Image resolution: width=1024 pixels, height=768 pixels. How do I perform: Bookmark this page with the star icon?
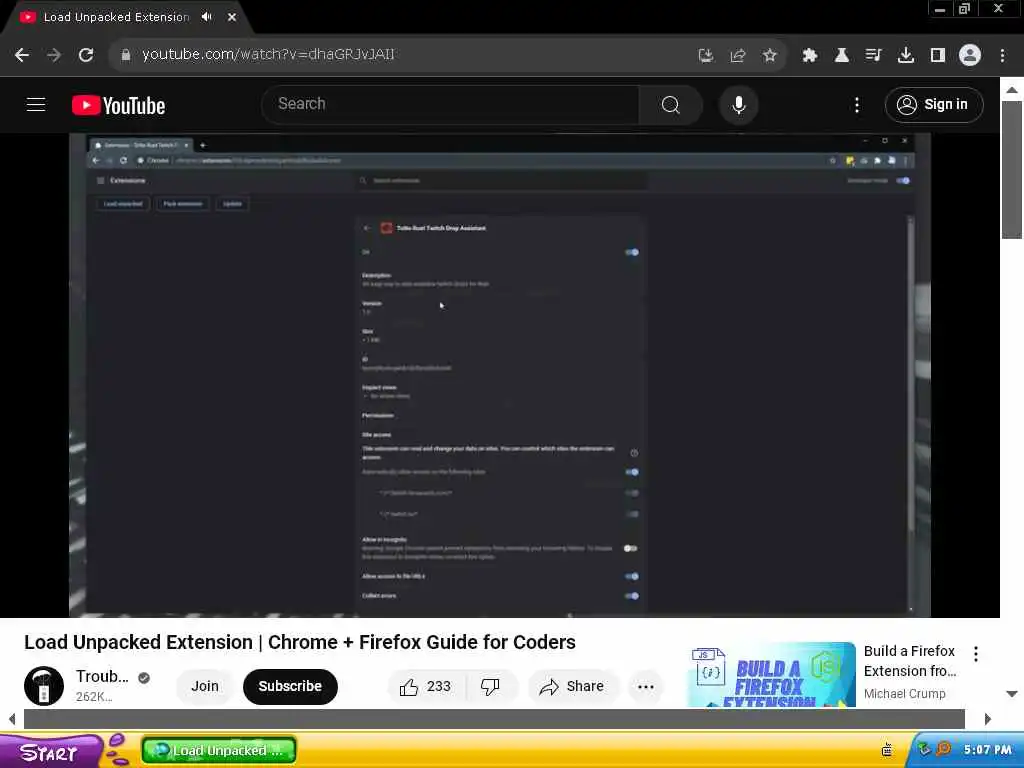tap(770, 56)
